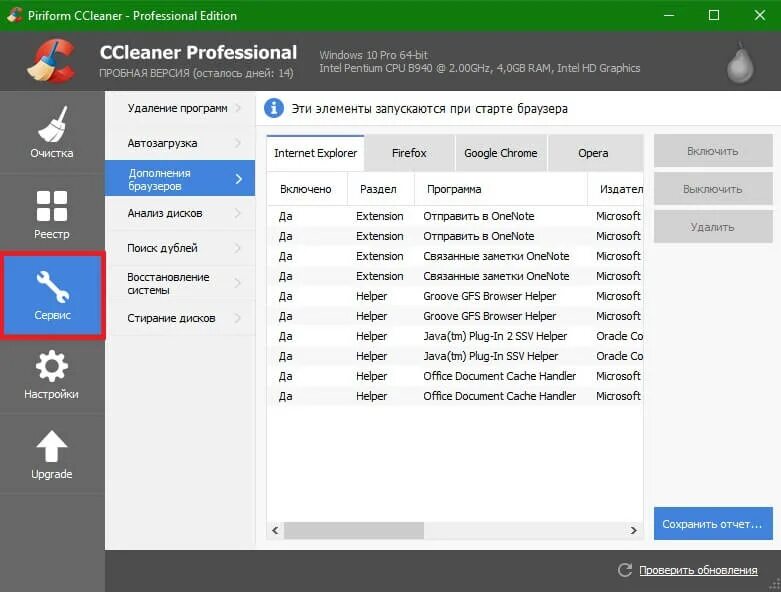Select Java(tm) Plug-In SSV Helper row
Image resolution: width=781 pixels, height=592 pixels.
pyautogui.click(x=455, y=356)
